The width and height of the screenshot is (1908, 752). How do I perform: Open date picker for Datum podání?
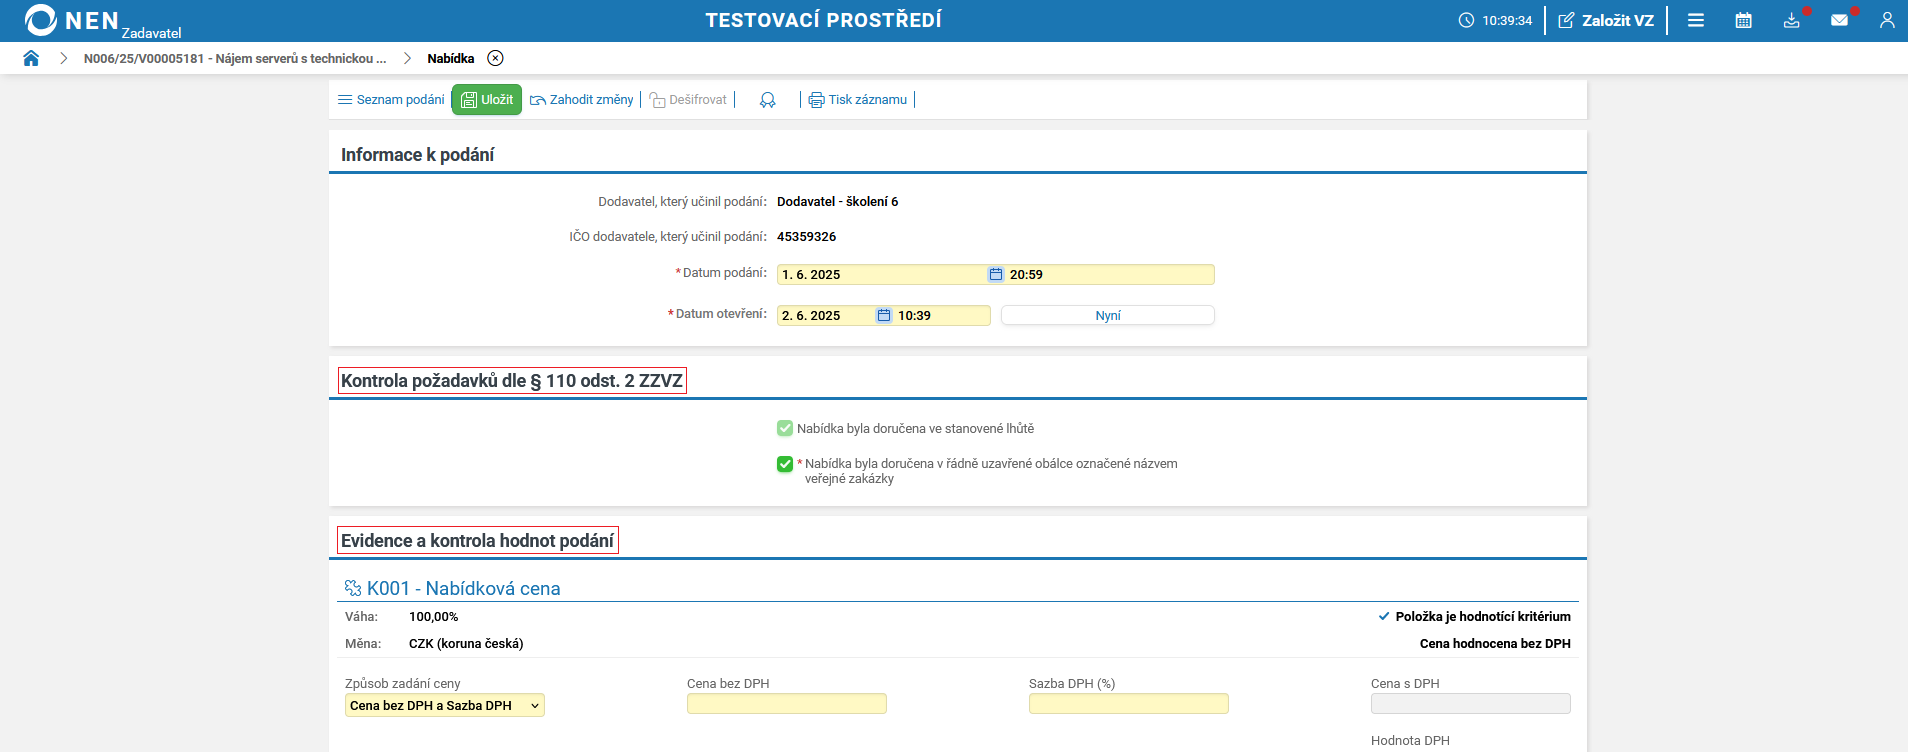tap(996, 275)
